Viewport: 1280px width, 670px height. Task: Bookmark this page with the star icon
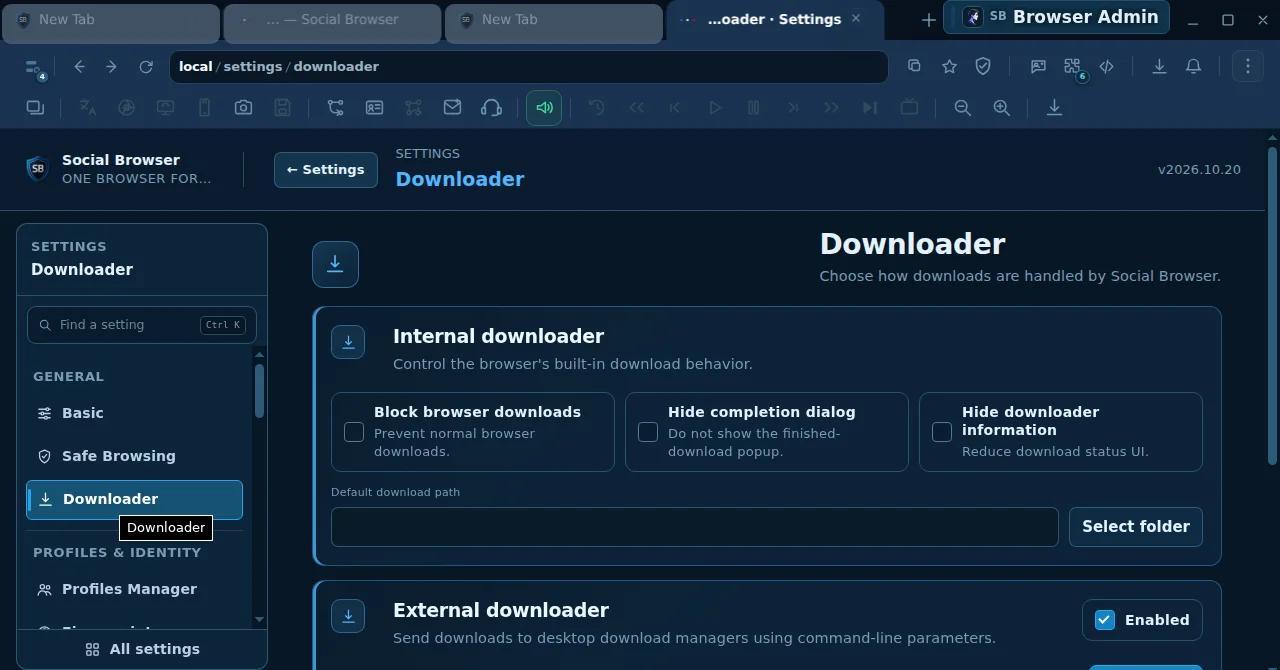click(x=949, y=66)
